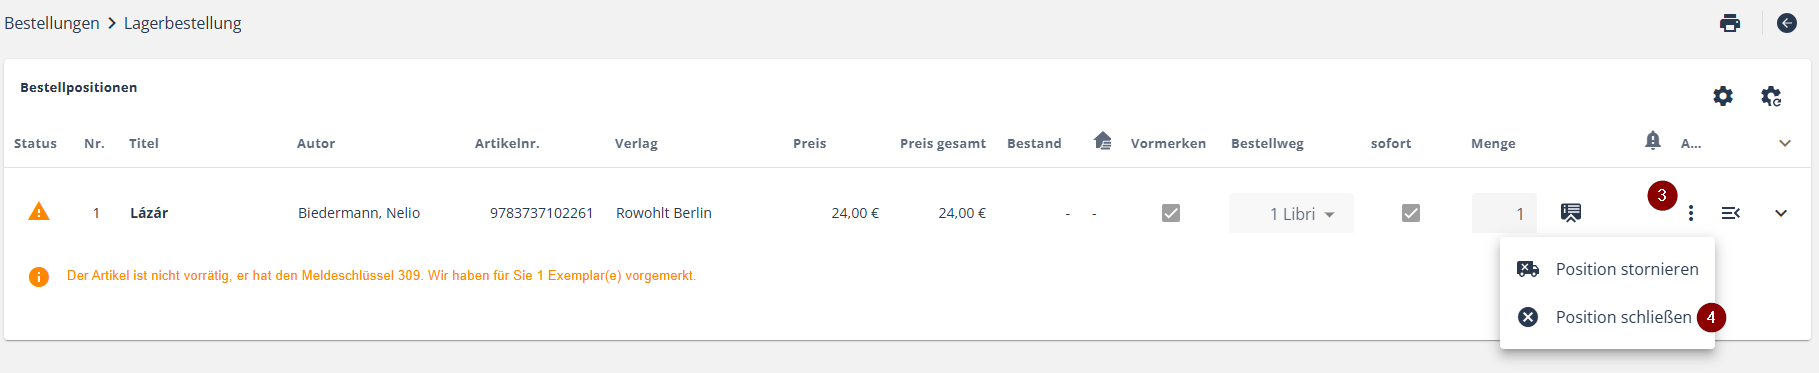Click the gear with refresh icon
Viewport: 1819px width, 373px height.
[1771, 96]
